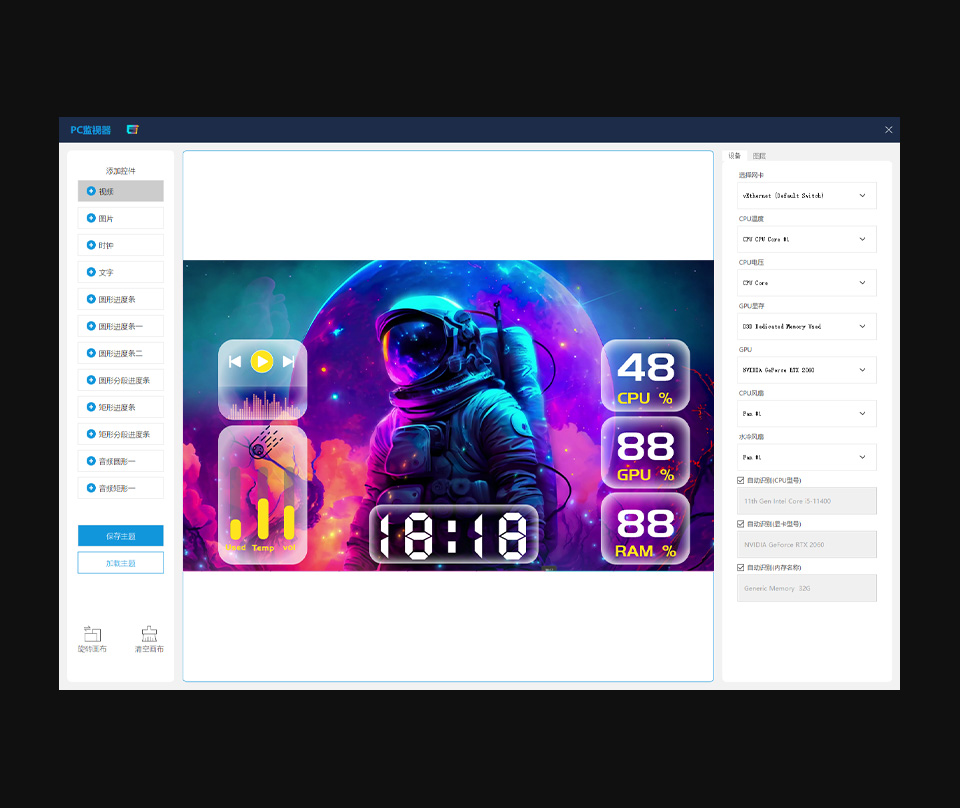The height and width of the screenshot is (808, 960).
Task: Add the 圆形进度条一 widget
Action: 121,326
